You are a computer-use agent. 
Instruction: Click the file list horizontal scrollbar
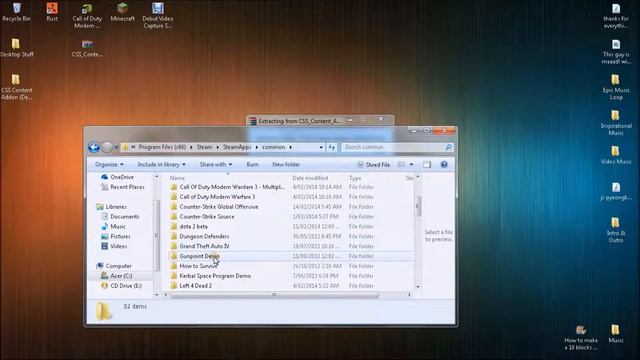coord(274,295)
